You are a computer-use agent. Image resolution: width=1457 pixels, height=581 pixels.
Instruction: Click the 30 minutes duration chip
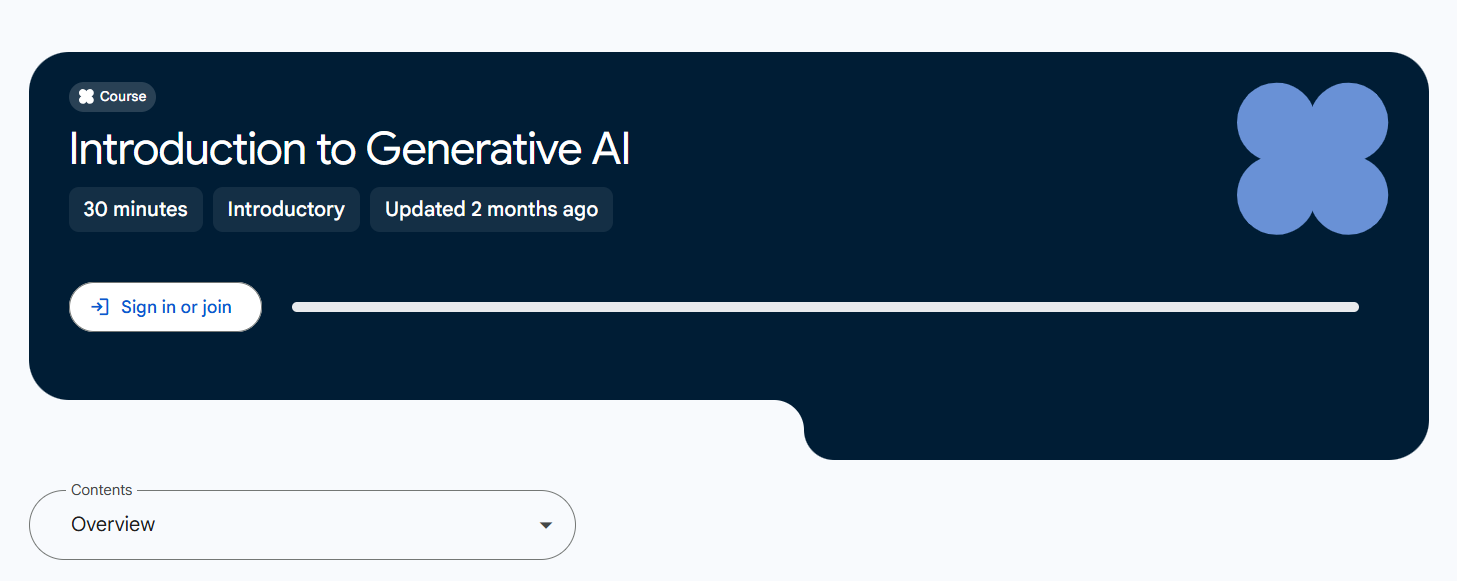coord(135,209)
